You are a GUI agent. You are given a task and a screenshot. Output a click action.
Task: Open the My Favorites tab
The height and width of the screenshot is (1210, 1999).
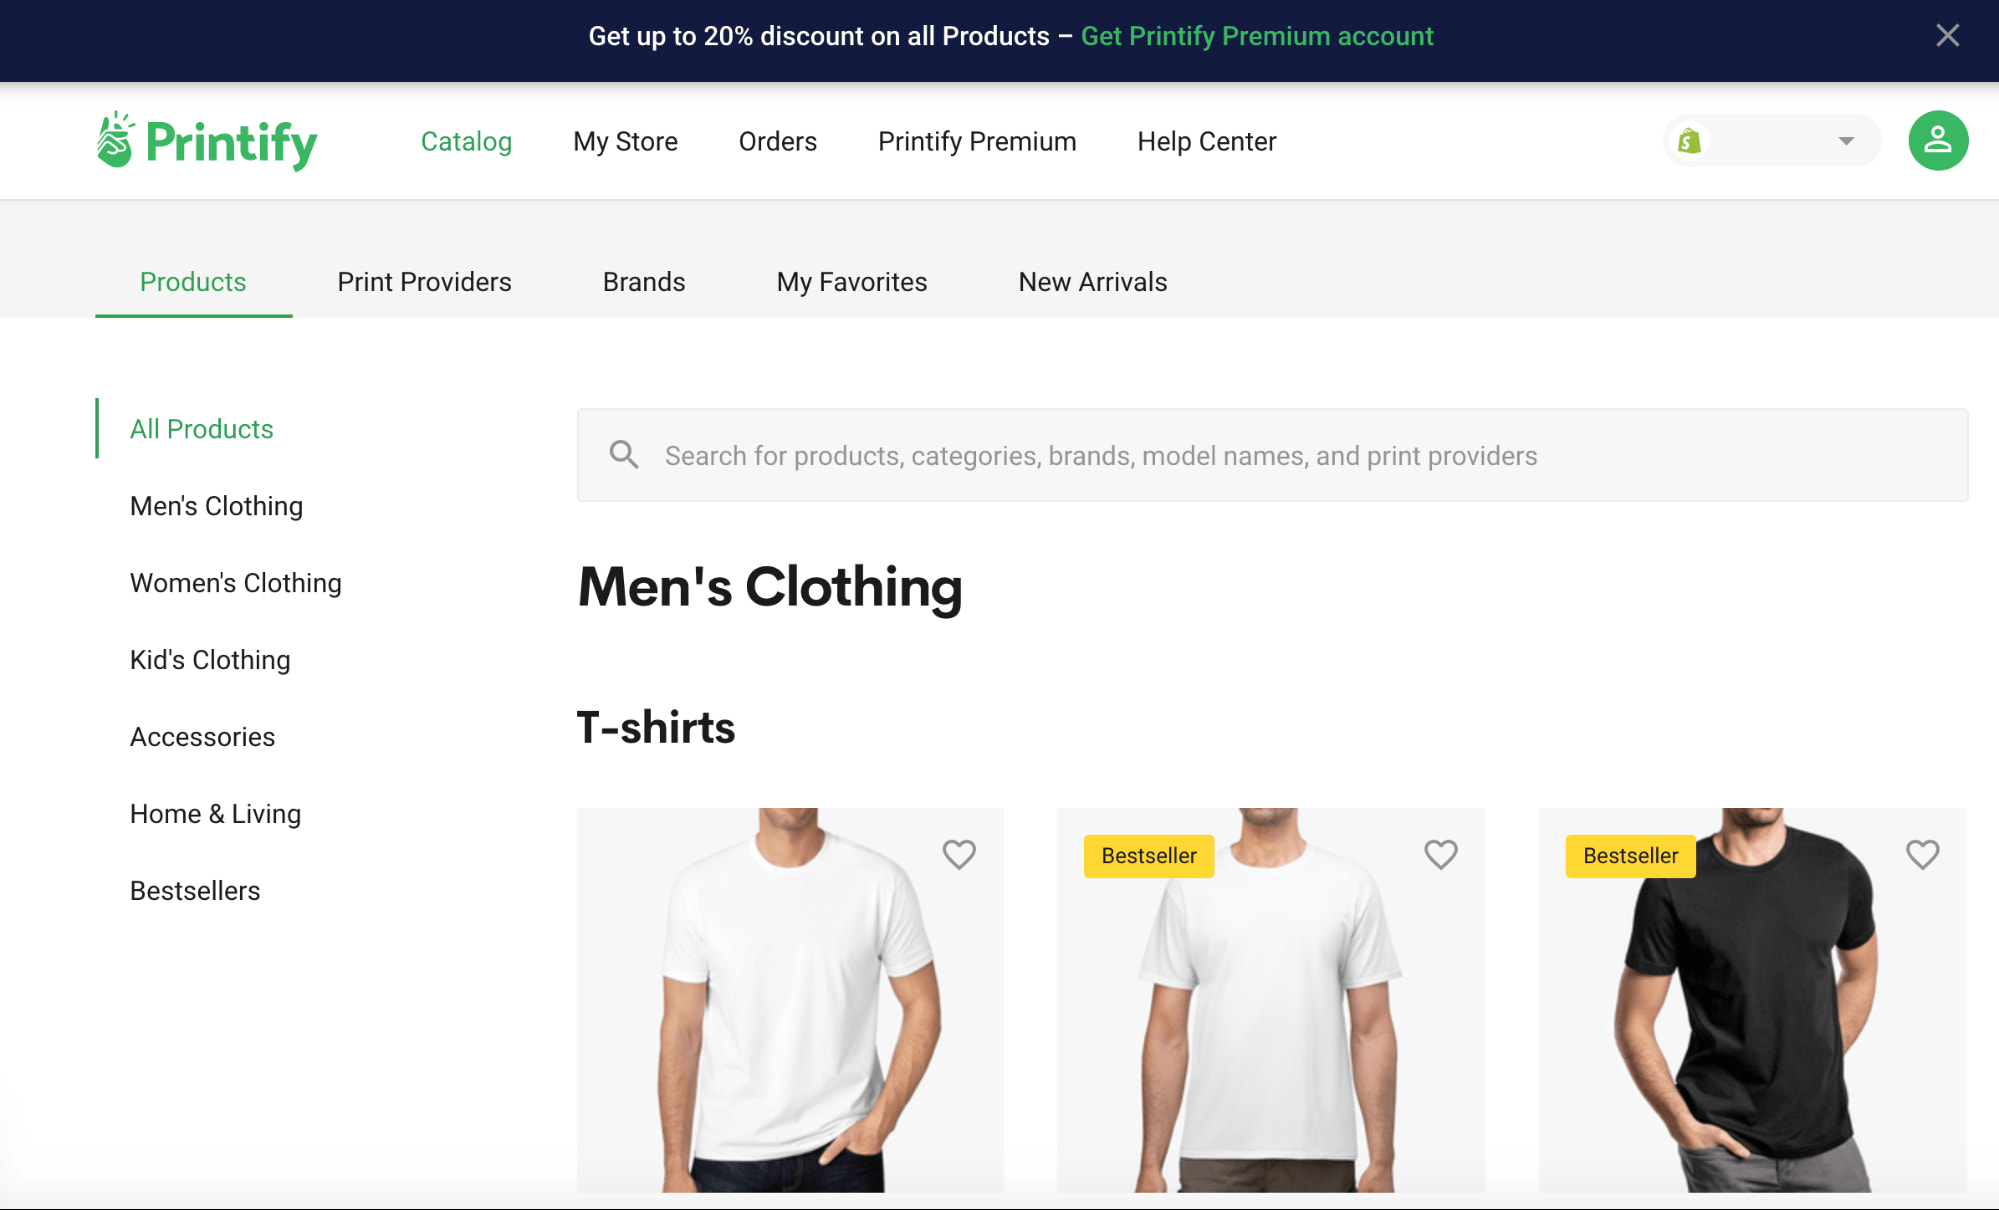click(851, 282)
